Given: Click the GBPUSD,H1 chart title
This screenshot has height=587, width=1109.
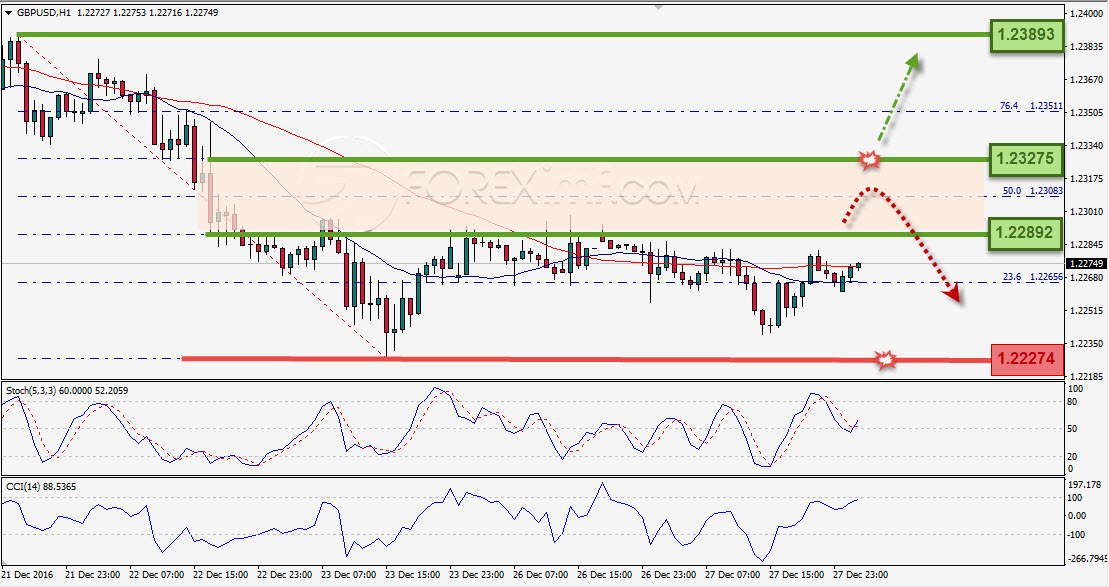Looking at the screenshot, I should coord(42,12).
